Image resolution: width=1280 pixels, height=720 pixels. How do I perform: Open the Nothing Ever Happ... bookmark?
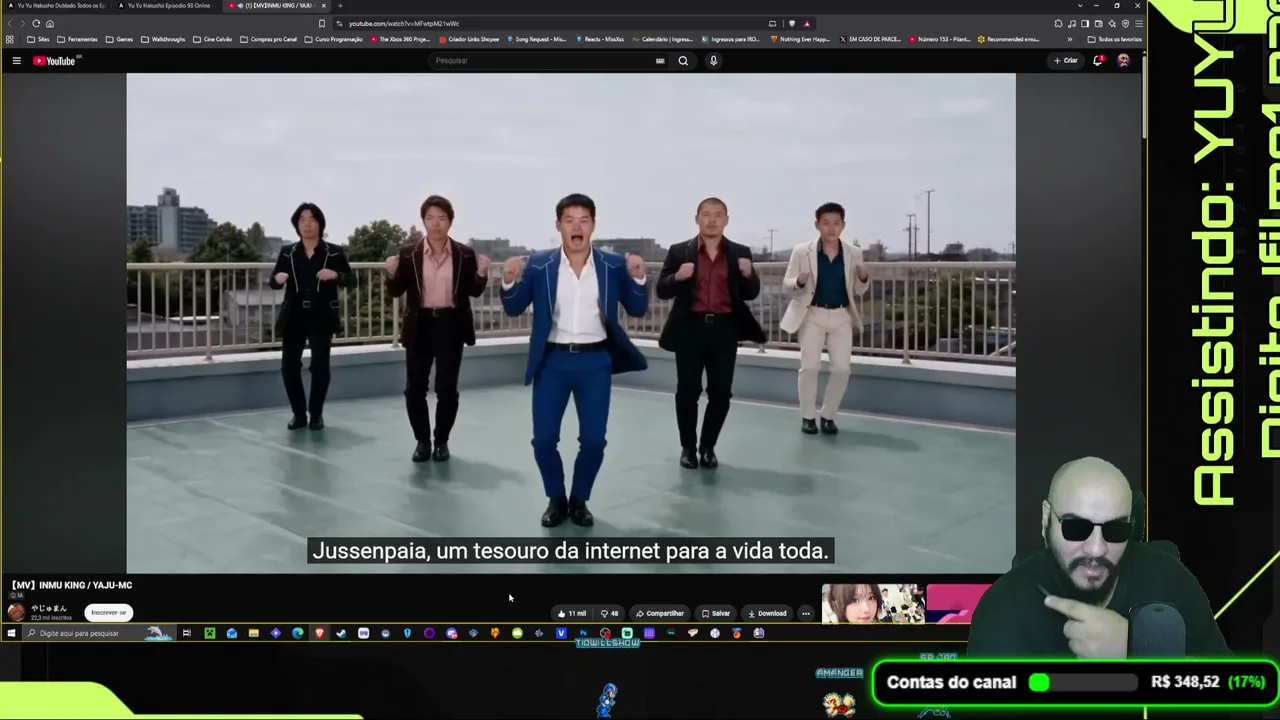(x=800, y=40)
